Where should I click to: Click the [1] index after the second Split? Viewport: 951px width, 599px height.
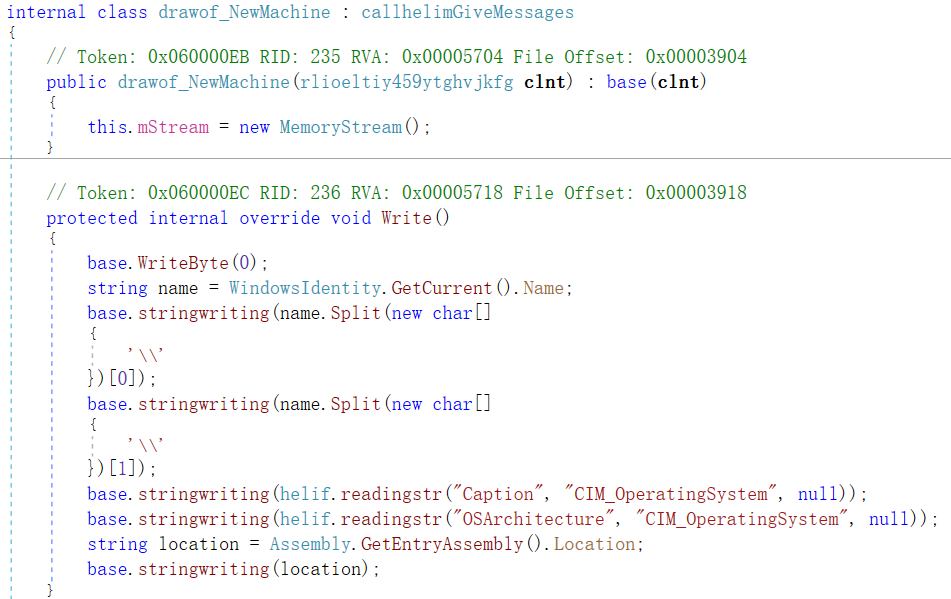[x=122, y=468]
